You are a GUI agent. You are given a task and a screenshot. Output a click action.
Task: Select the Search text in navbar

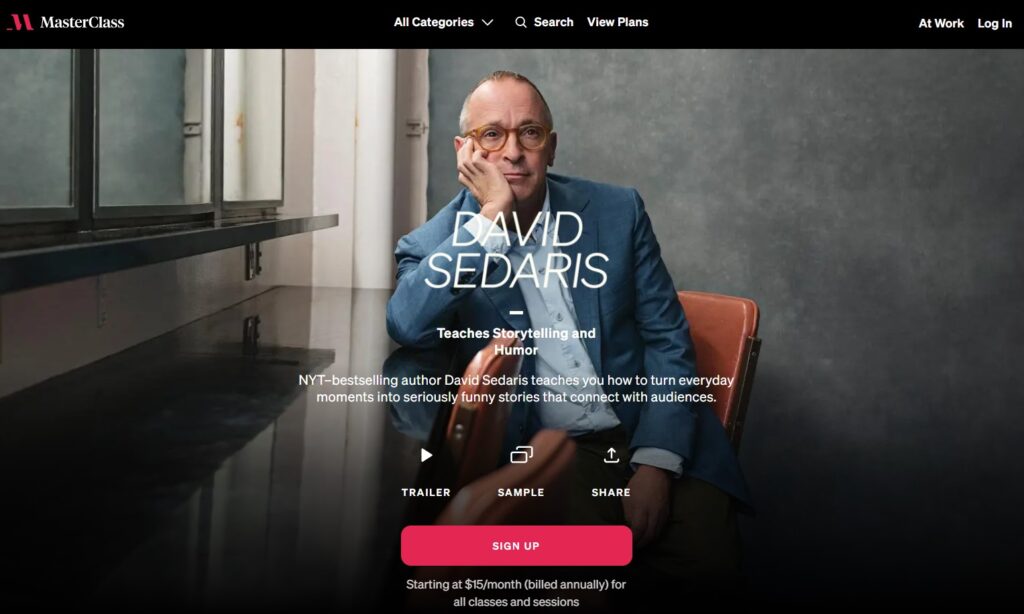pos(553,22)
